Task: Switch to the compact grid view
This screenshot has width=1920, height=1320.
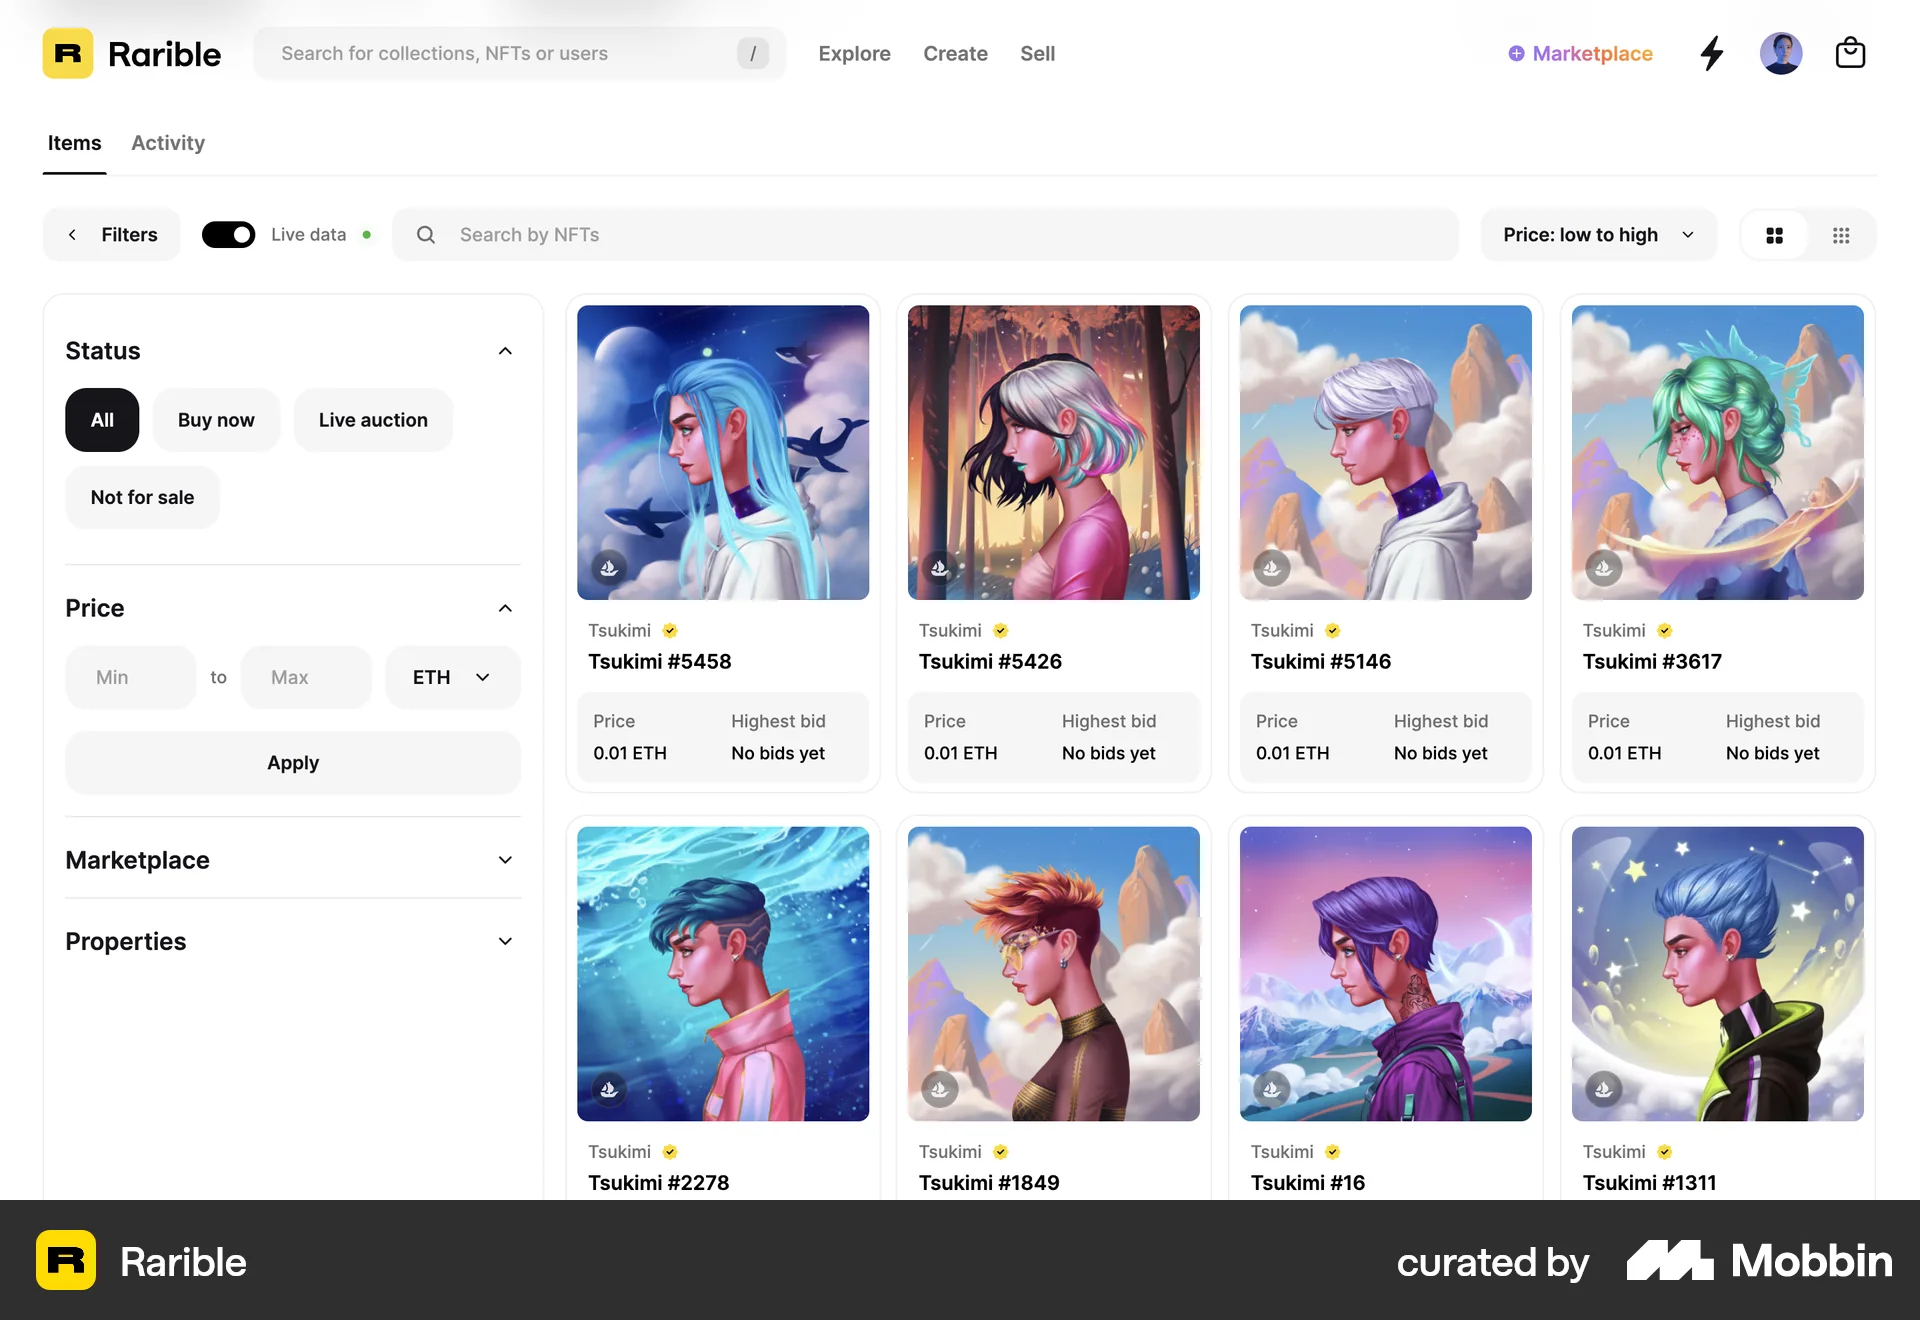Action: [x=1841, y=235]
